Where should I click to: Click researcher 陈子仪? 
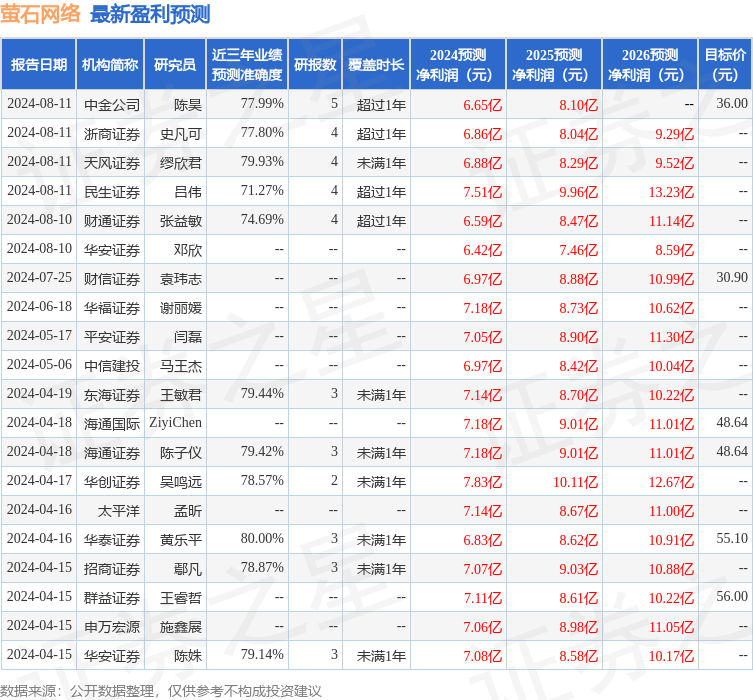click(181, 453)
